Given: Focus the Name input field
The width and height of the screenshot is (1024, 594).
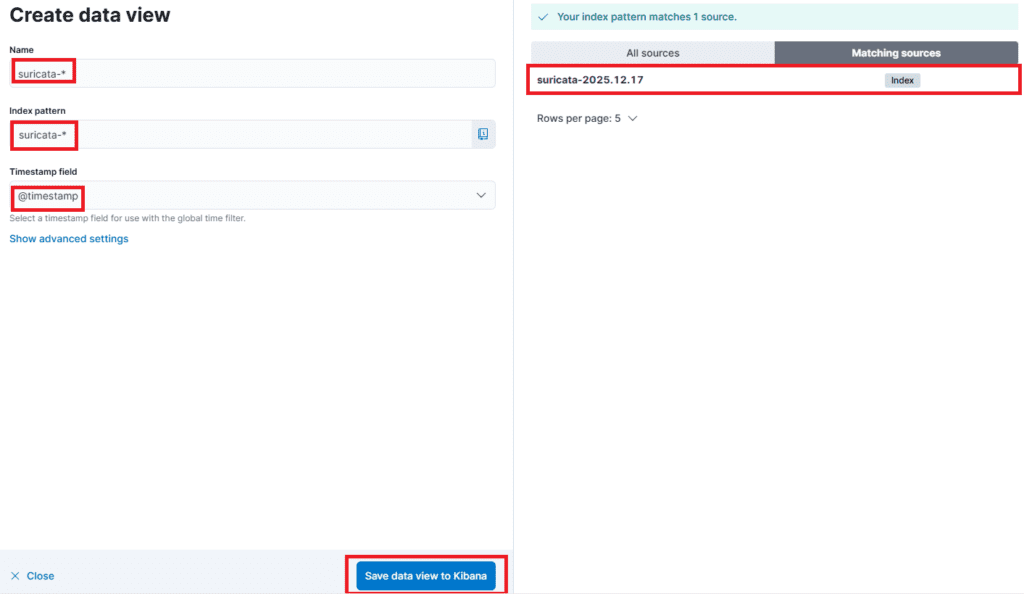Looking at the screenshot, I should pyautogui.click(x=252, y=73).
